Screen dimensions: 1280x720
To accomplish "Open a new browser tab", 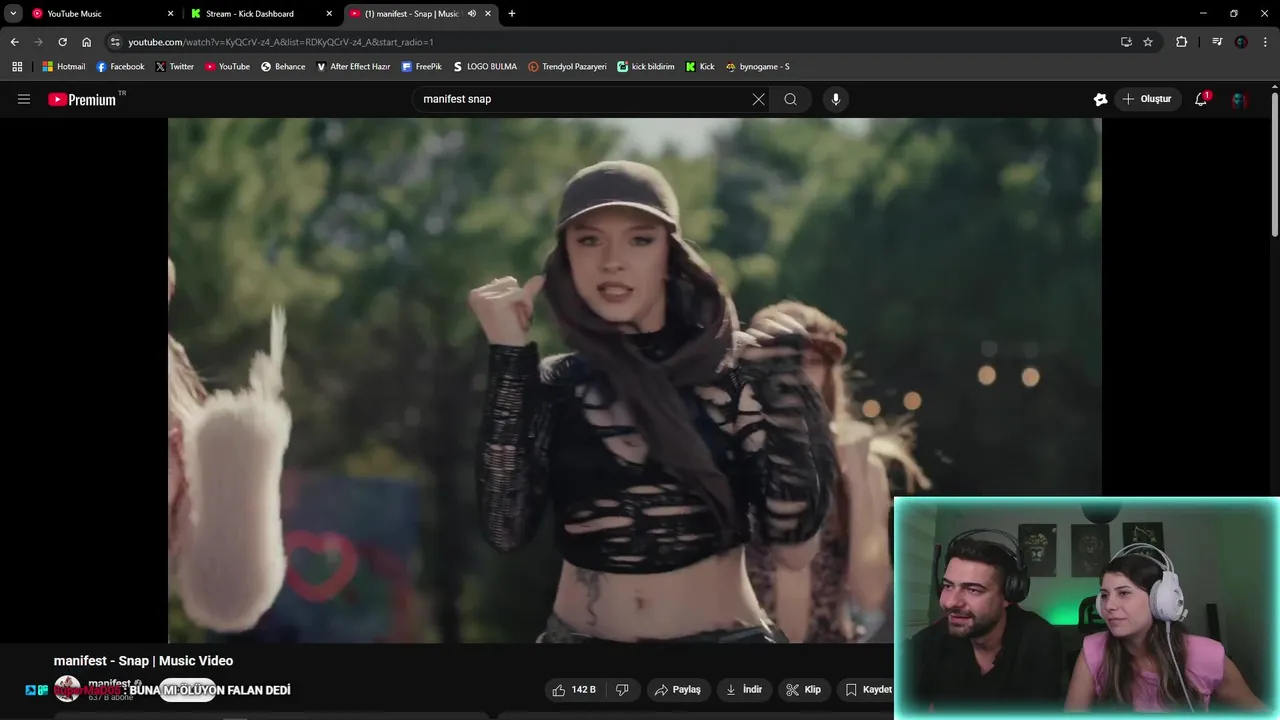I will click(x=512, y=14).
